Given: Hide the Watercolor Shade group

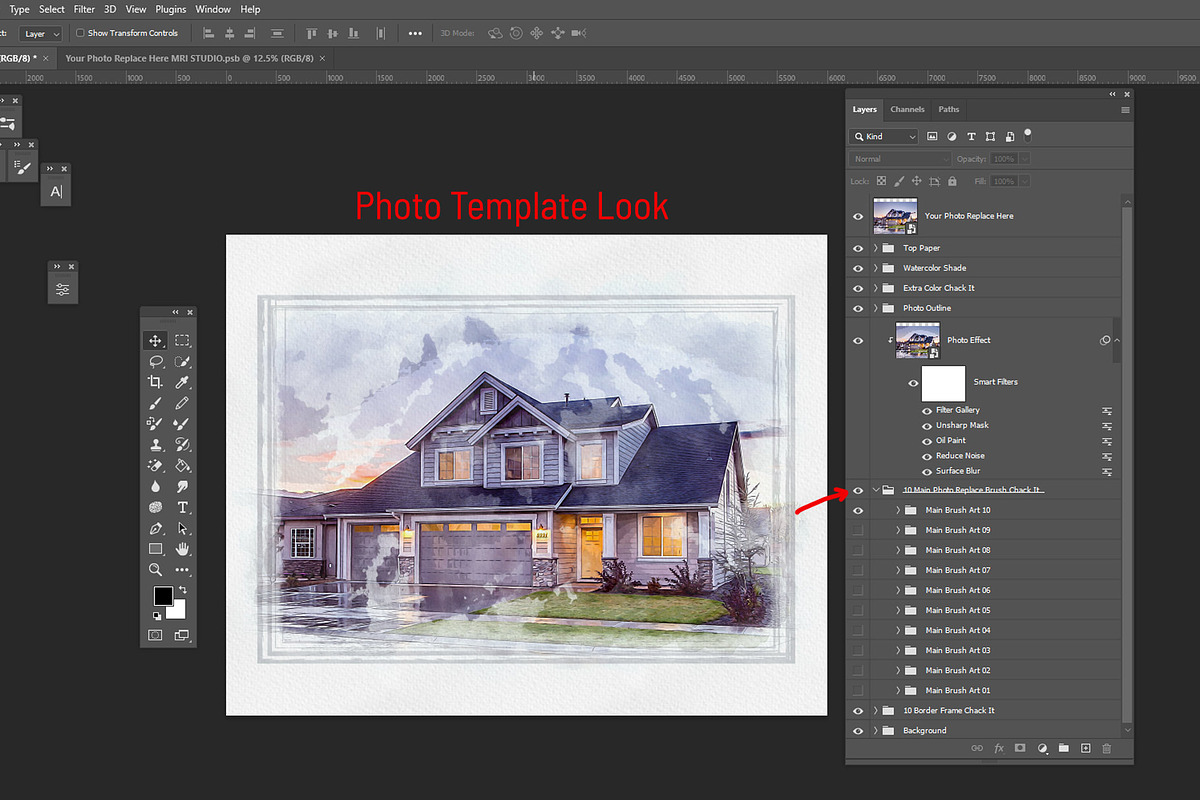Looking at the screenshot, I should [858, 268].
